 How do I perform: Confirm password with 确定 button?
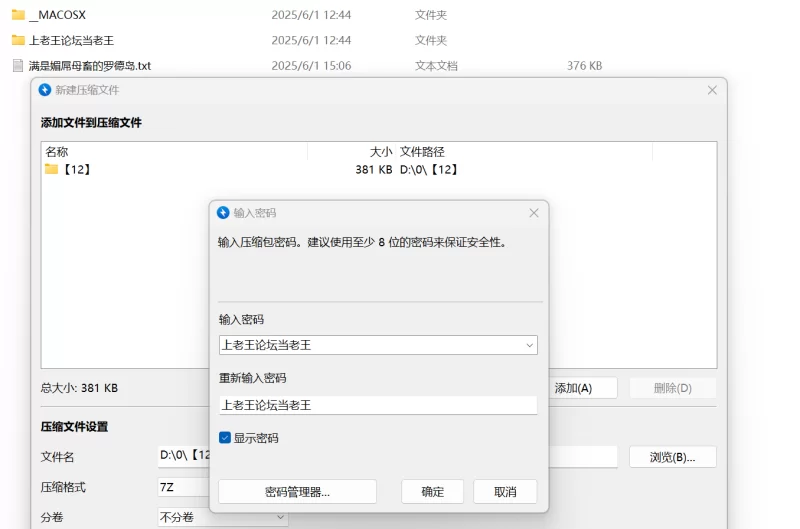433,492
